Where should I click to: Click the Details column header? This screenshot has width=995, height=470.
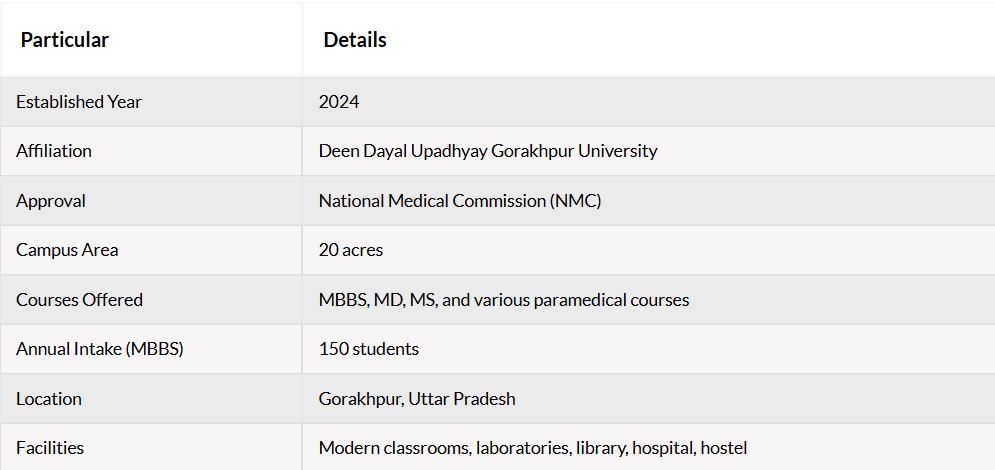point(355,40)
